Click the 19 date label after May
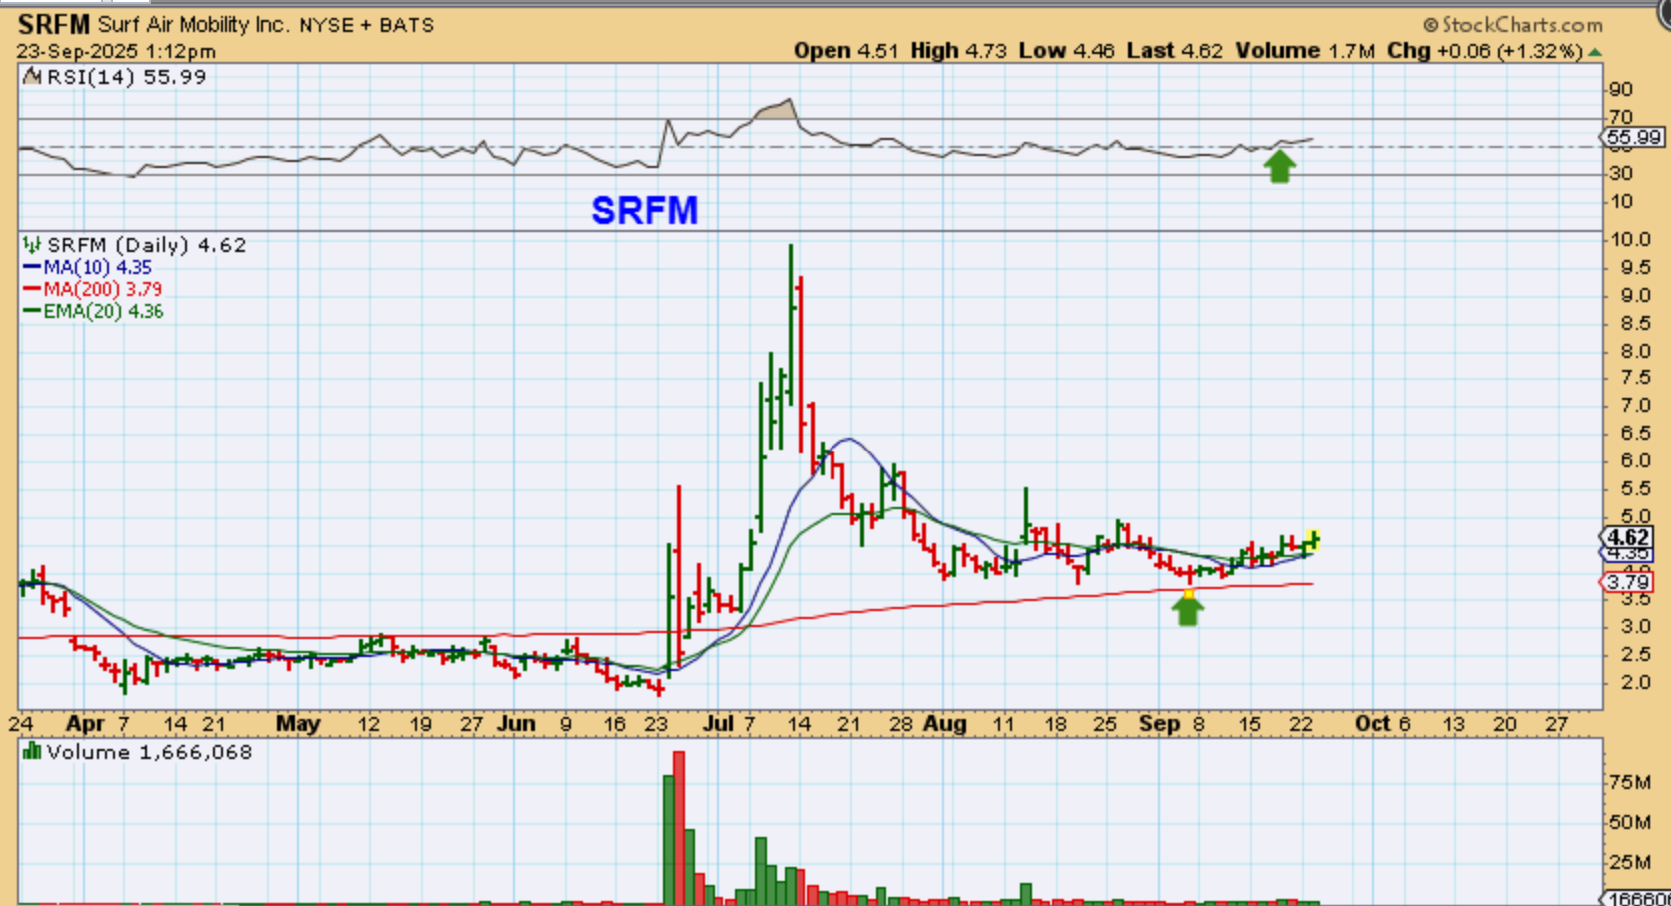Viewport: 1671px width, 906px height. (420, 724)
